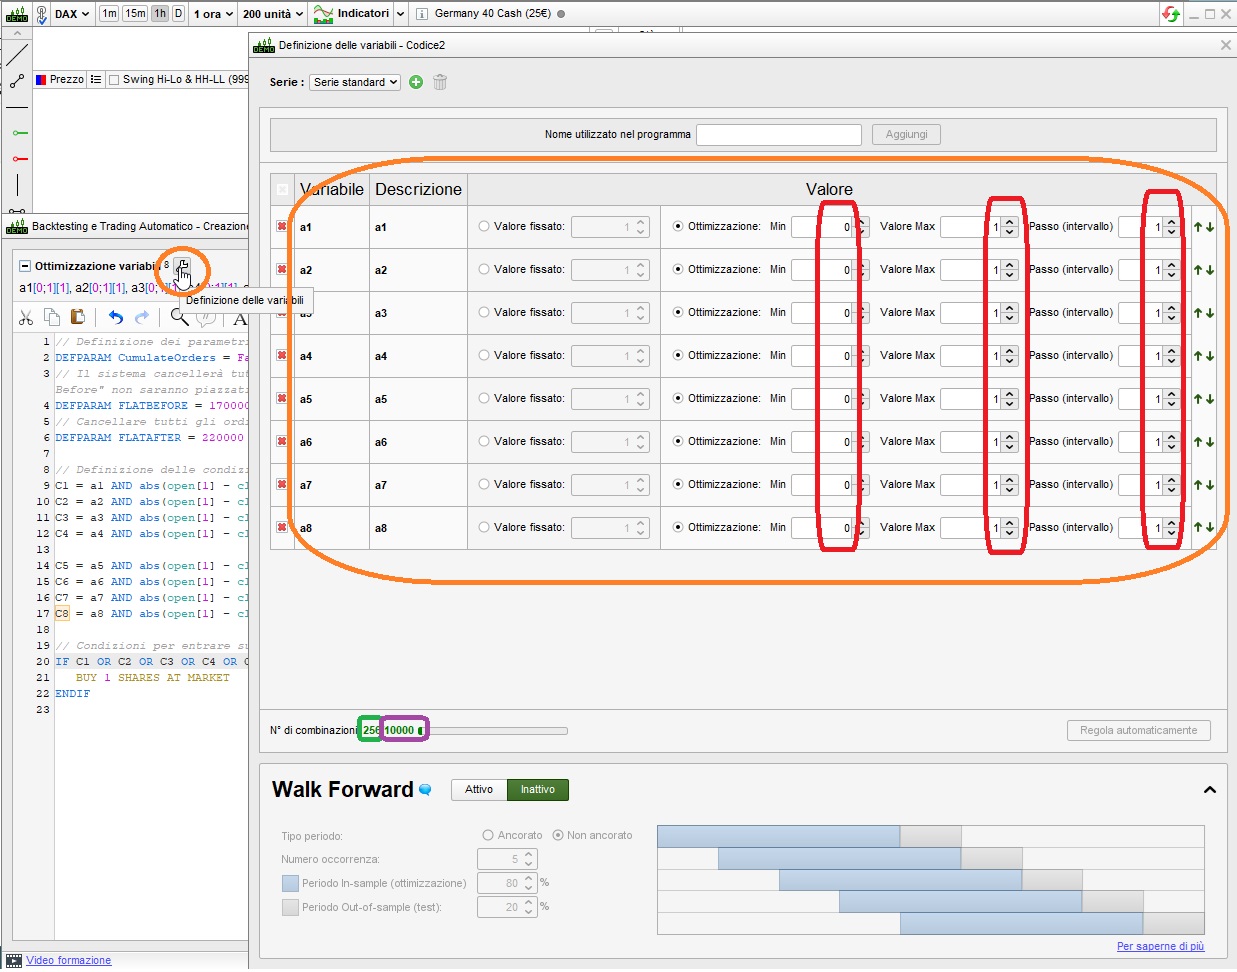Delete variable a2 with red X icon
1237x972 pixels.
(282, 270)
